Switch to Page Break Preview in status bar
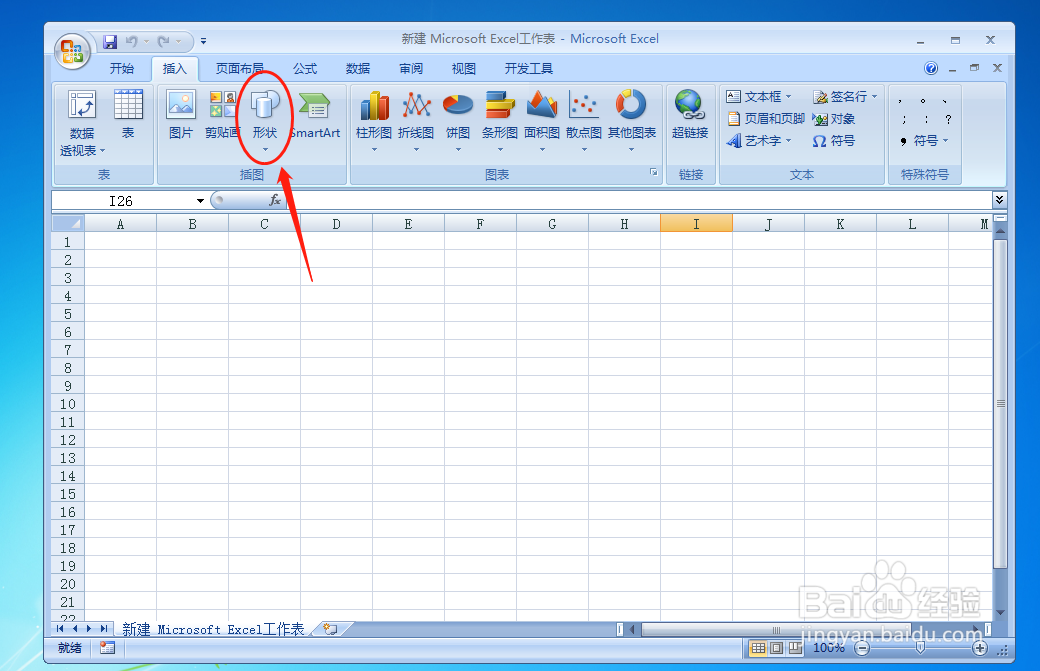Screen dimensions: 1040x671 tap(795, 648)
